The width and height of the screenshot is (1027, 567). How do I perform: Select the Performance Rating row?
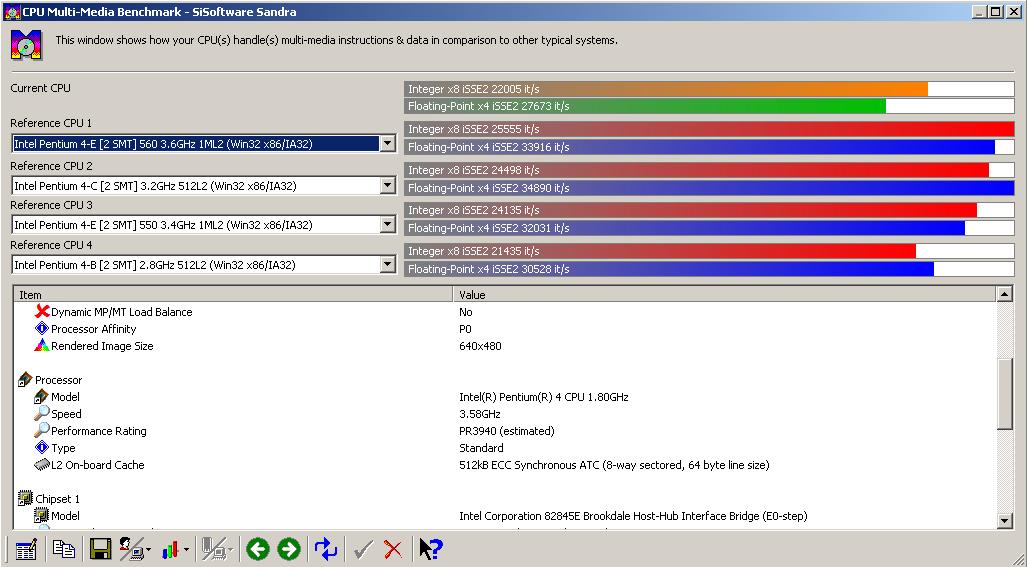[504, 431]
